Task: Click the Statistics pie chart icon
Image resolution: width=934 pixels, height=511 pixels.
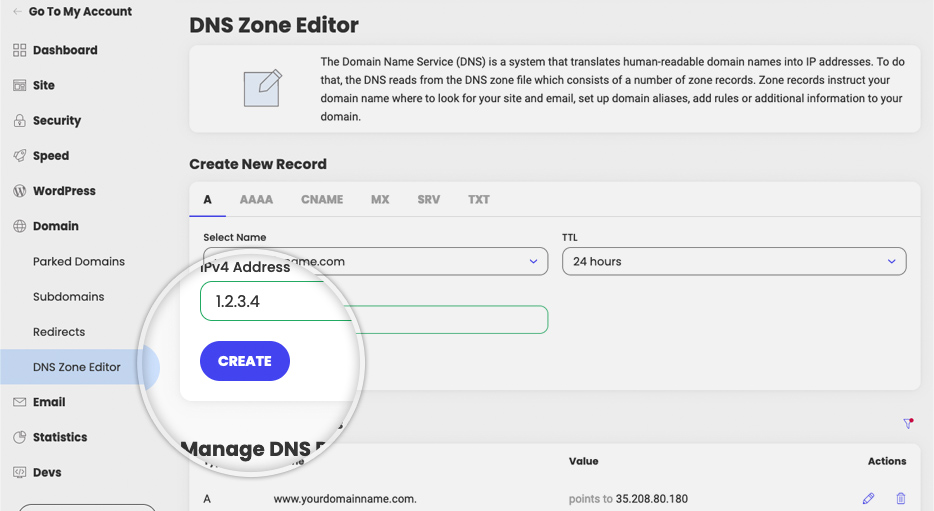Action: 20,437
